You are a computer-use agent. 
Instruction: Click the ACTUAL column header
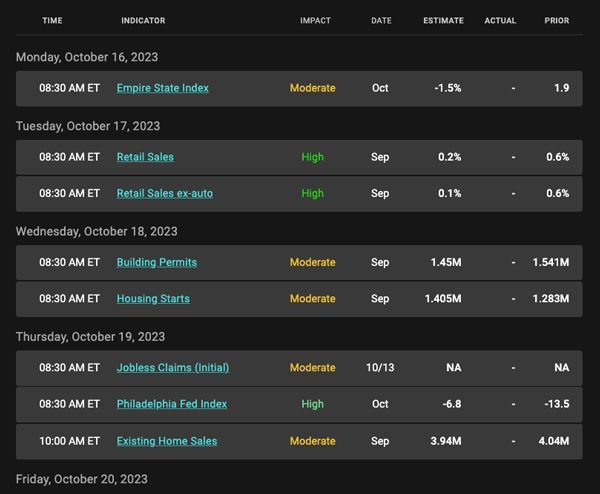500,21
